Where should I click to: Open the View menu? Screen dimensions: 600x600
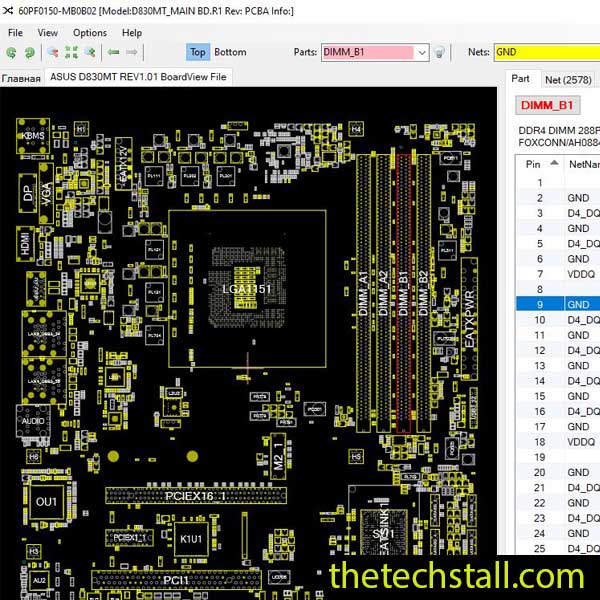tap(49, 32)
